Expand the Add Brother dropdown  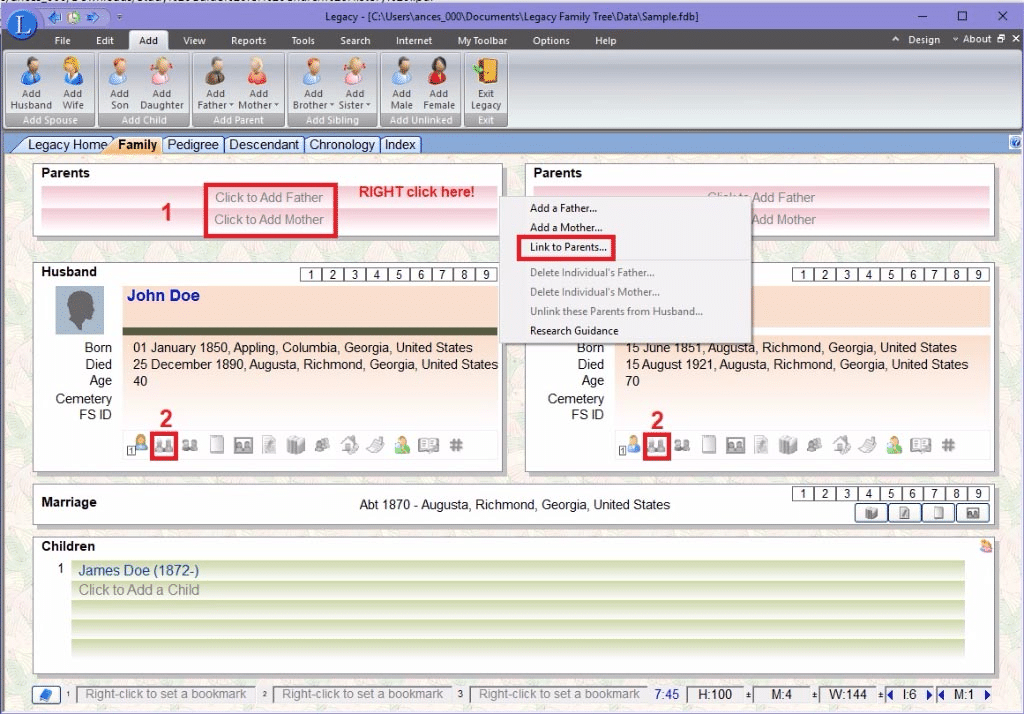click(x=332, y=105)
